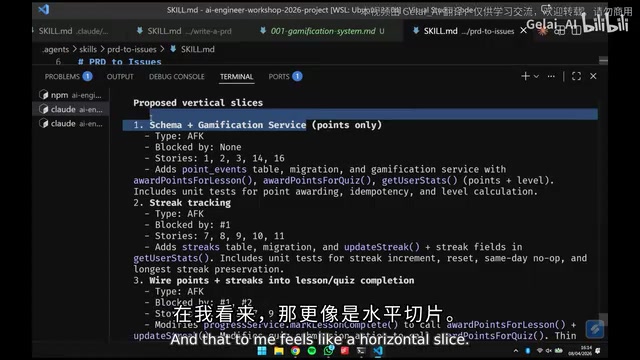Open the OUTPUT panel tab

click(x=120, y=76)
